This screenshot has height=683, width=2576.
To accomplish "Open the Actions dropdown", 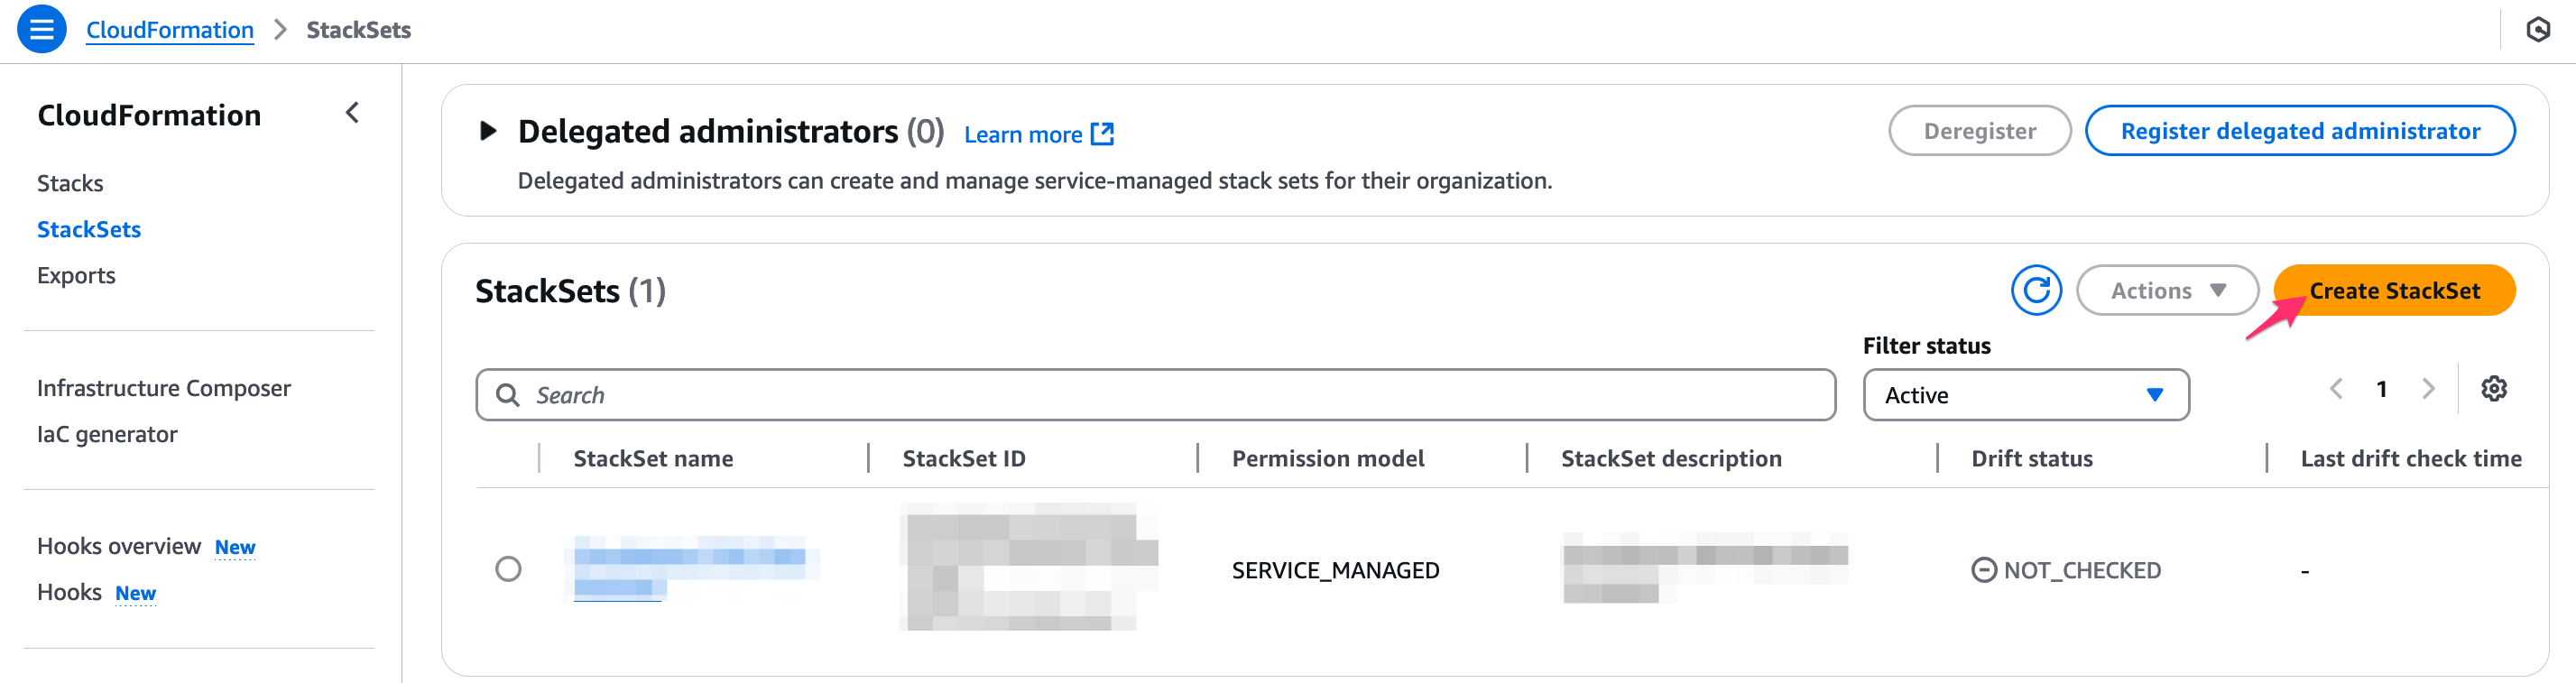I will coord(2166,291).
